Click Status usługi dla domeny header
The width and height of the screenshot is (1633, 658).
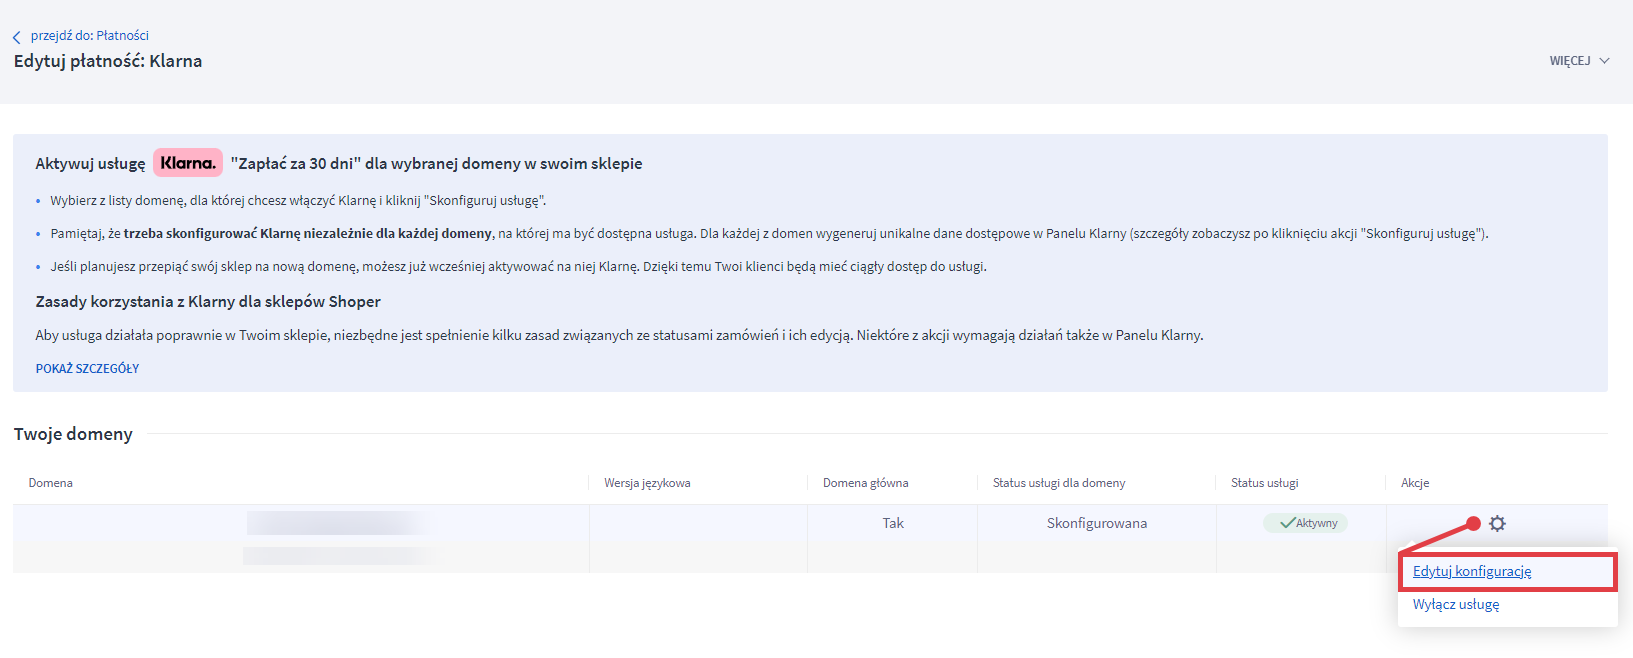tap(1059, 483)
